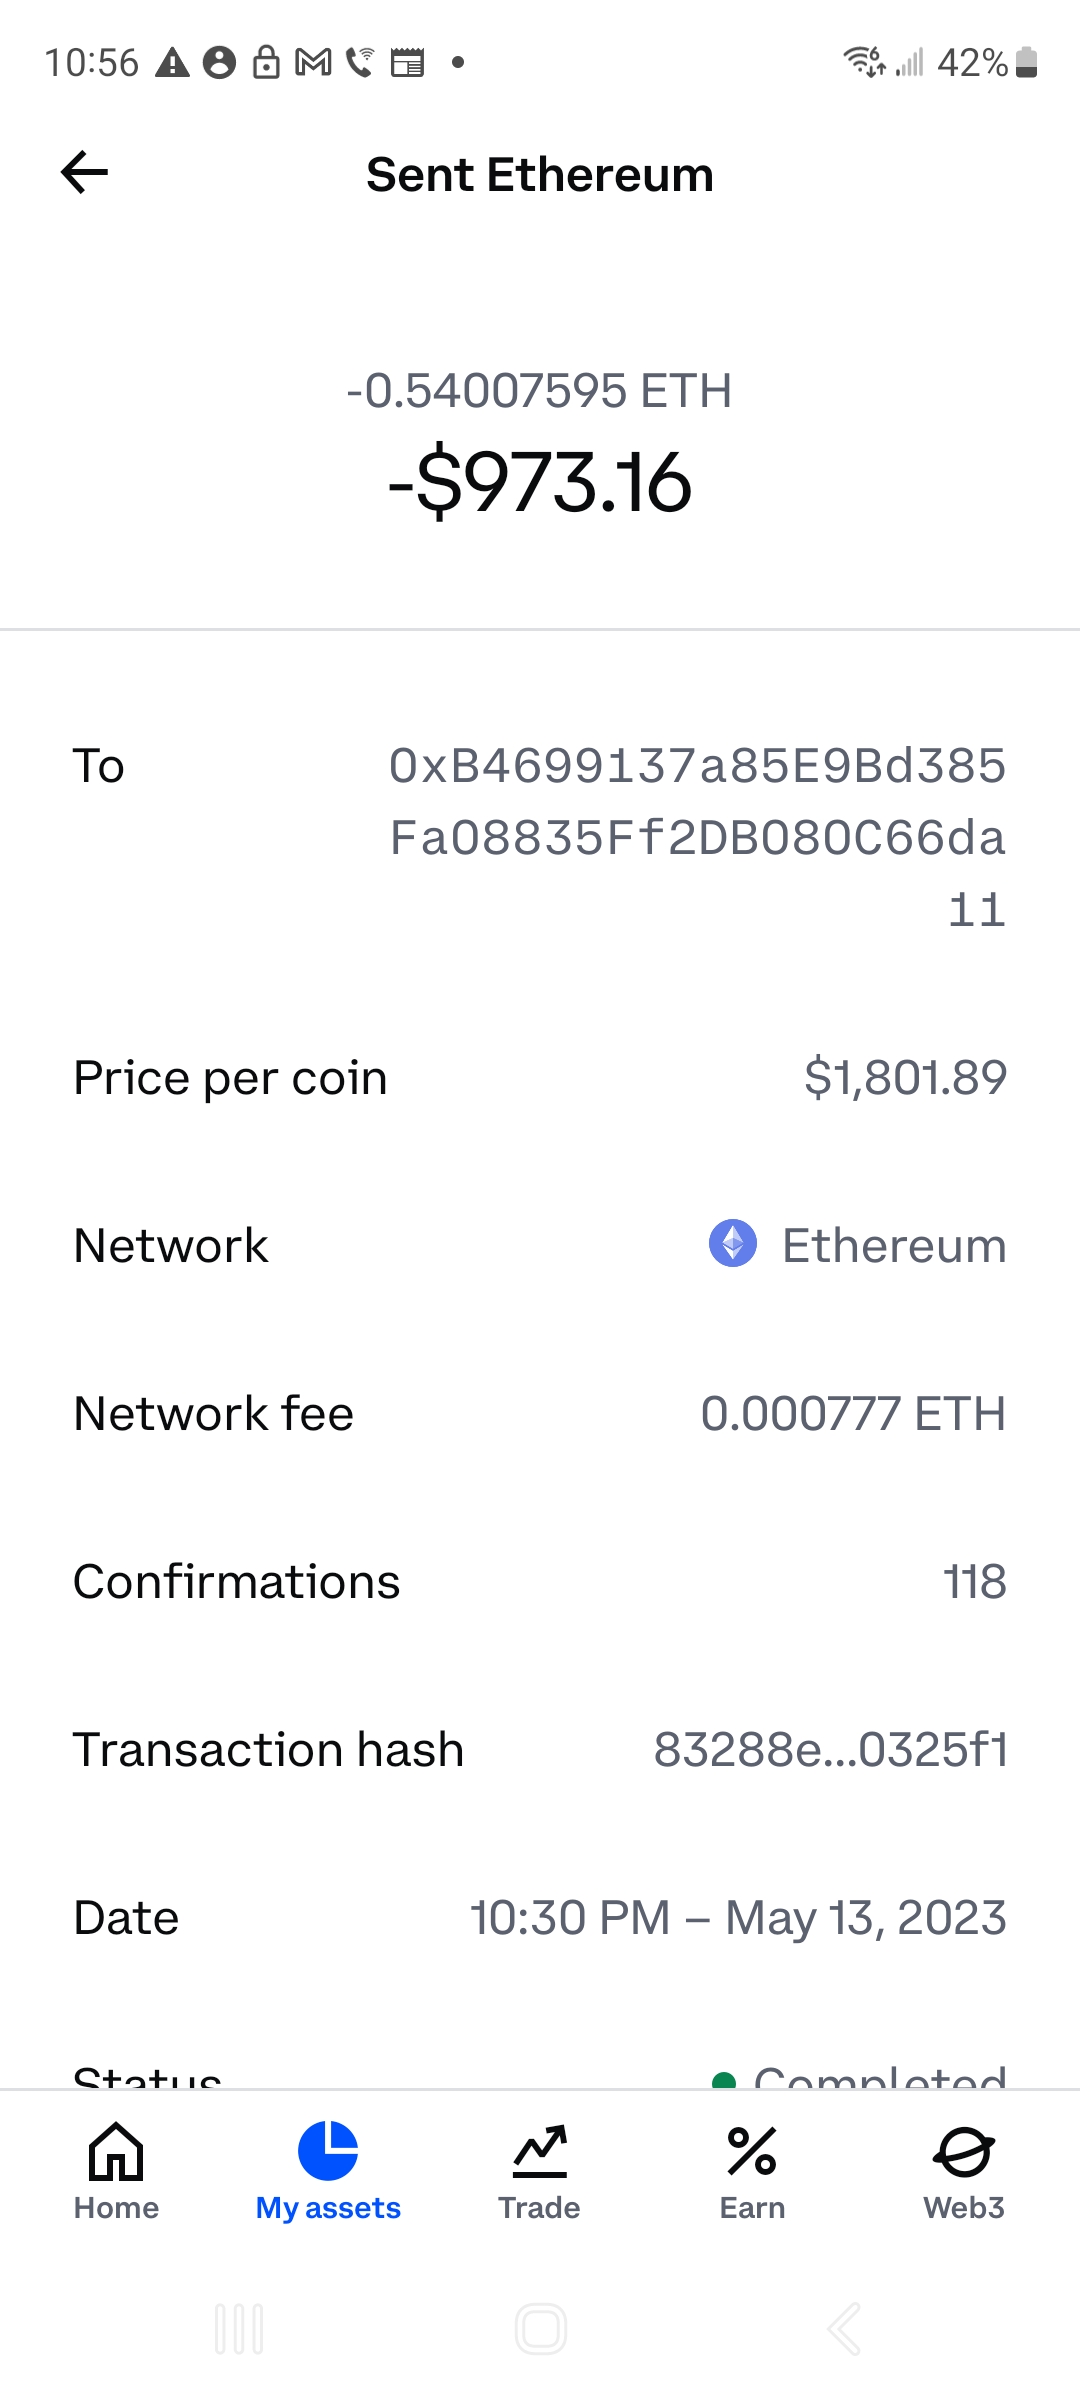Tap the recipient wallet address
Screen dimensions: 1080x2400
697,837
